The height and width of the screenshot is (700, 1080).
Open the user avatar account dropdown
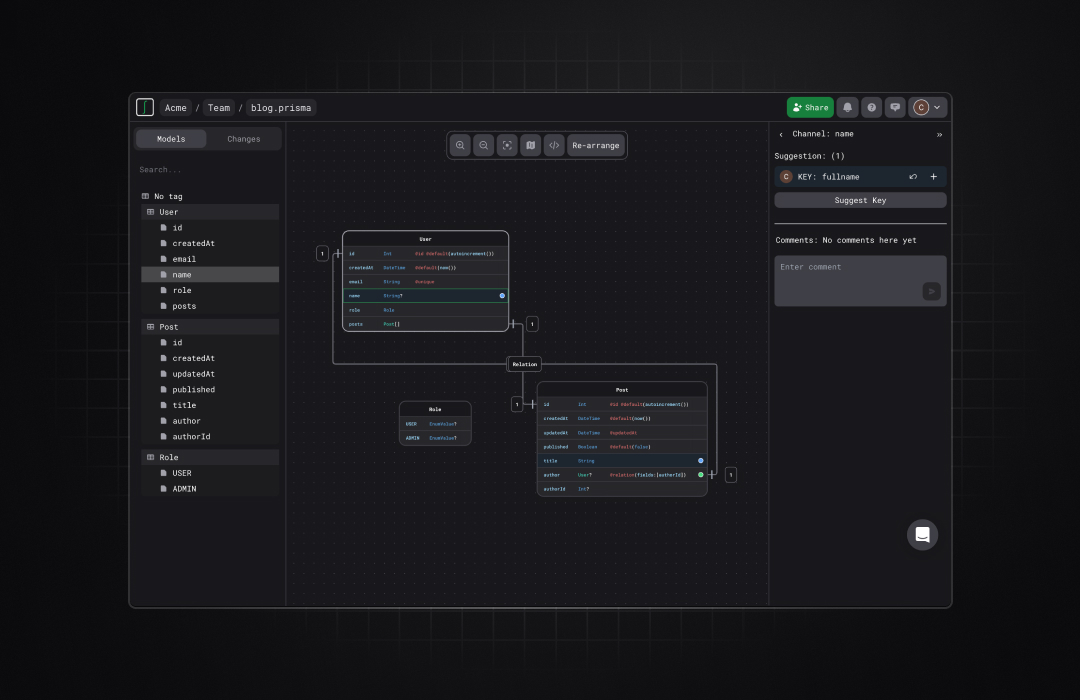pos(927,107)
